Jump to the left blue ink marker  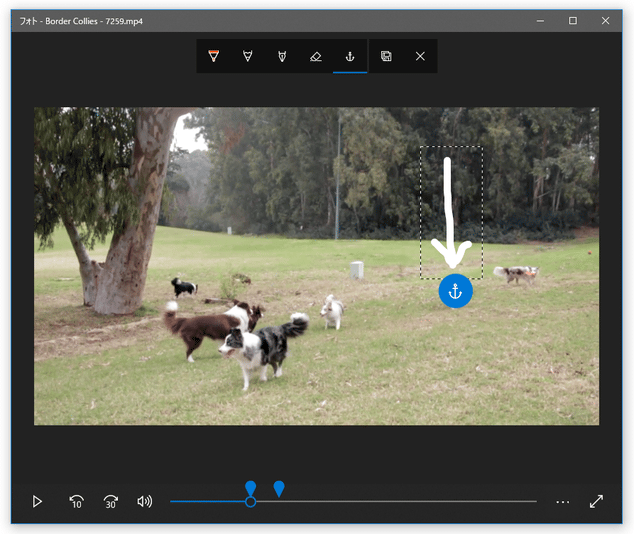251,487
